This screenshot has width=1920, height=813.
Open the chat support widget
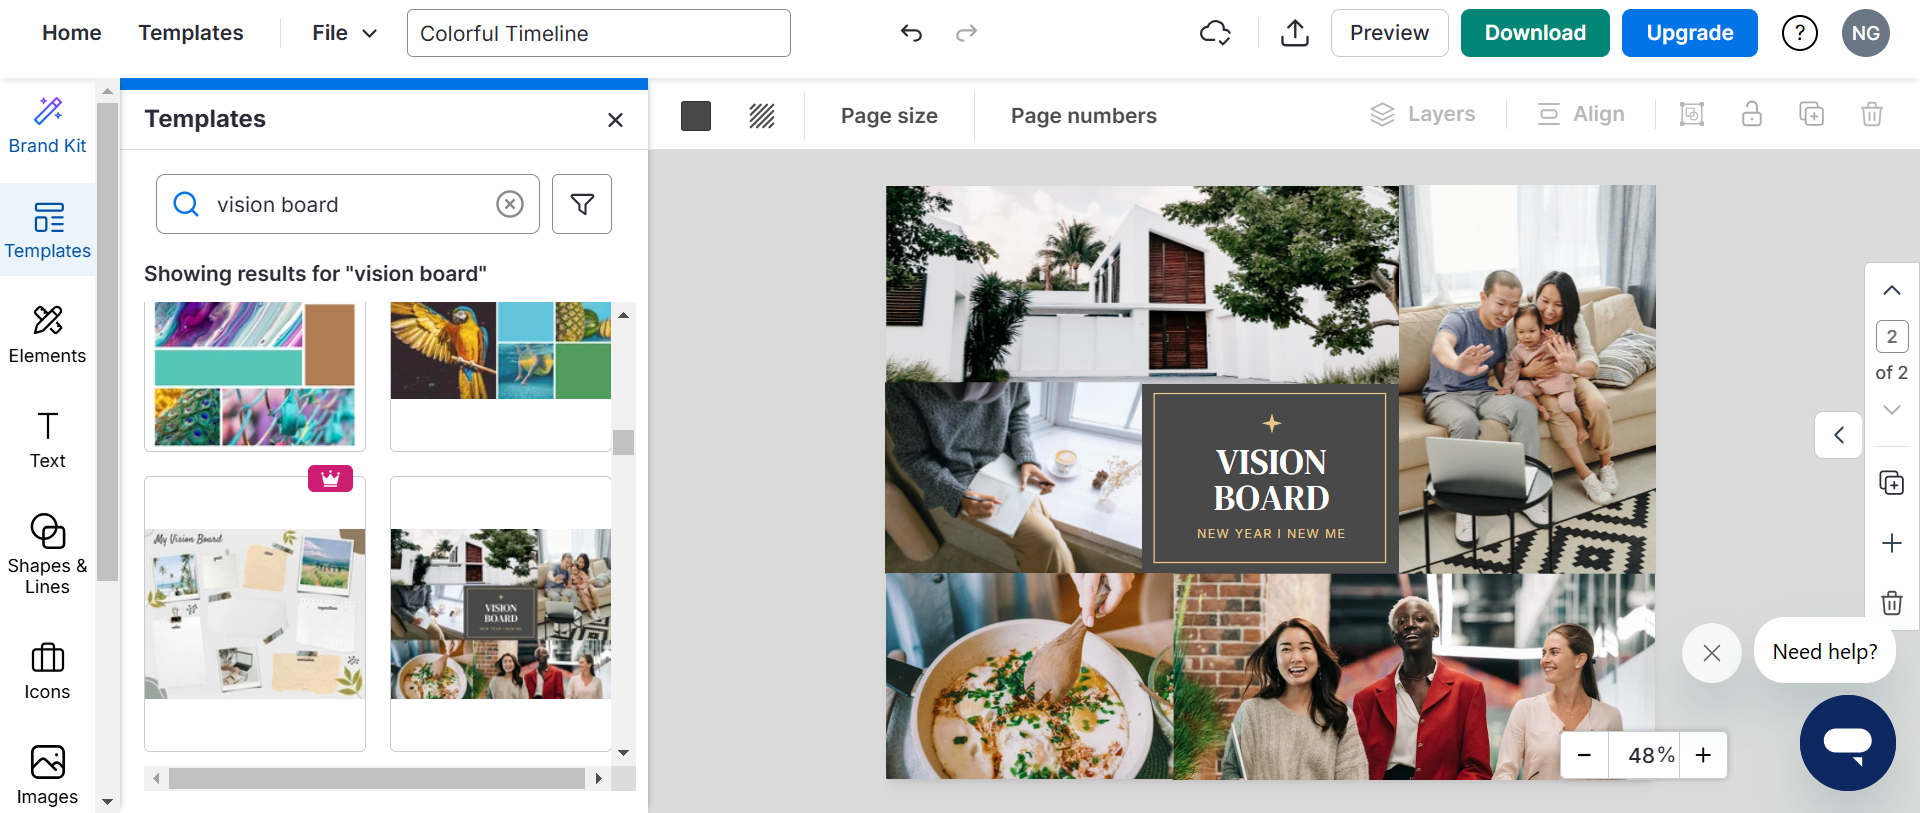pos(1848,743)
